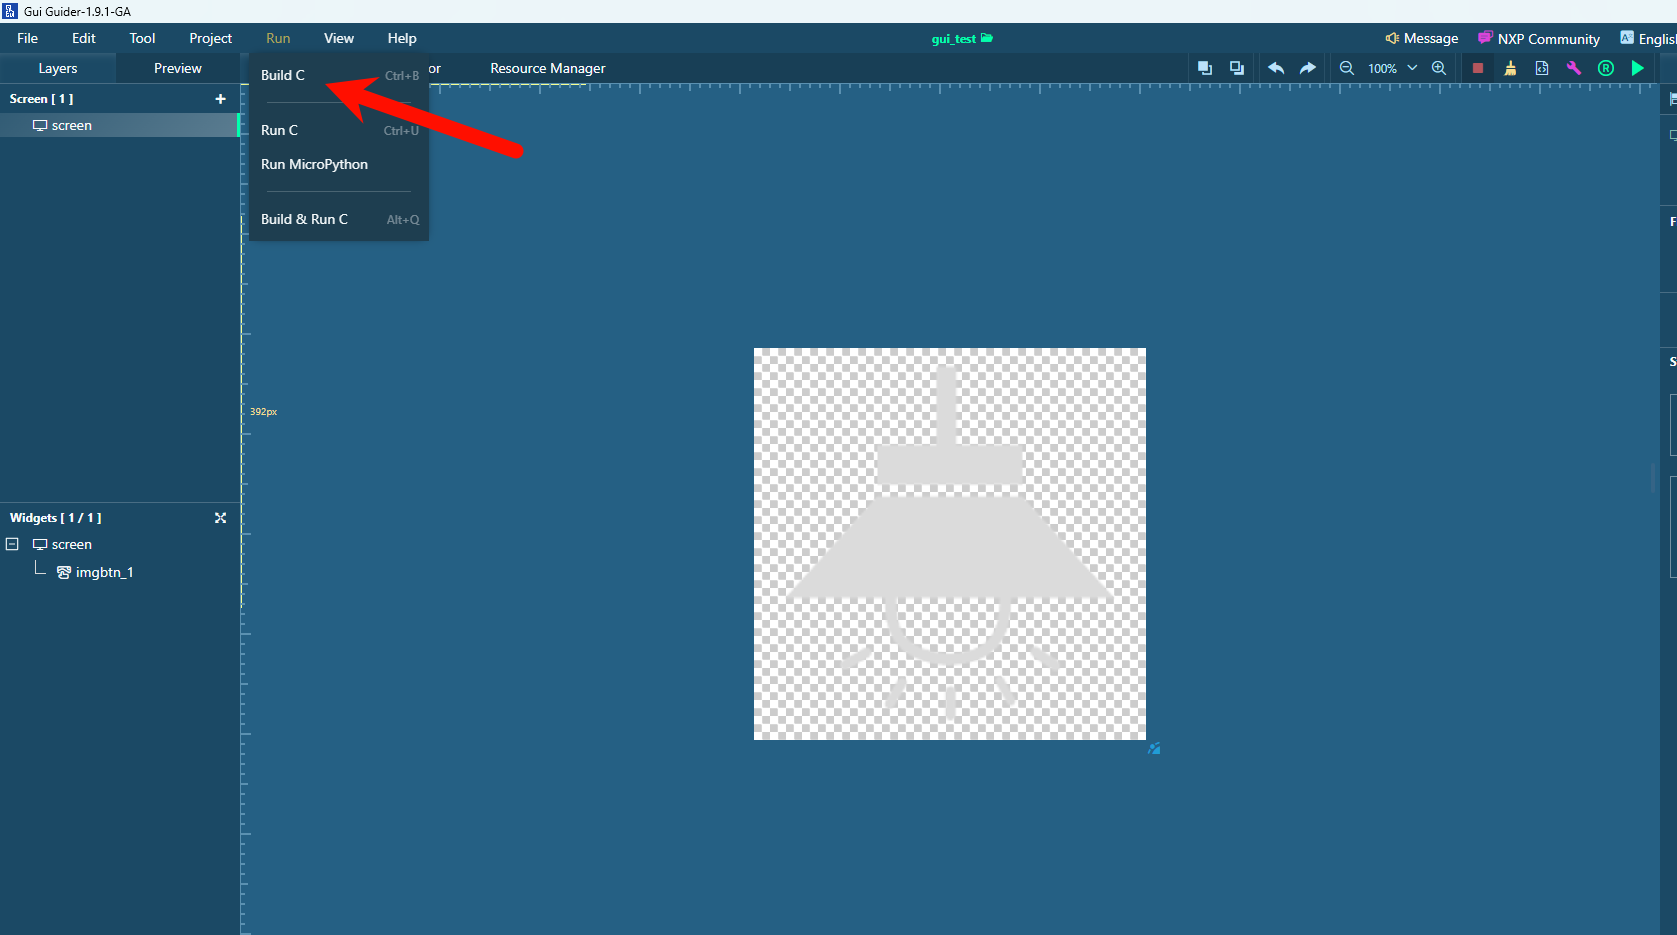1677x935 pixels.
Task: Choose Run MicroPython menu entry
Action: pos(314,164)
